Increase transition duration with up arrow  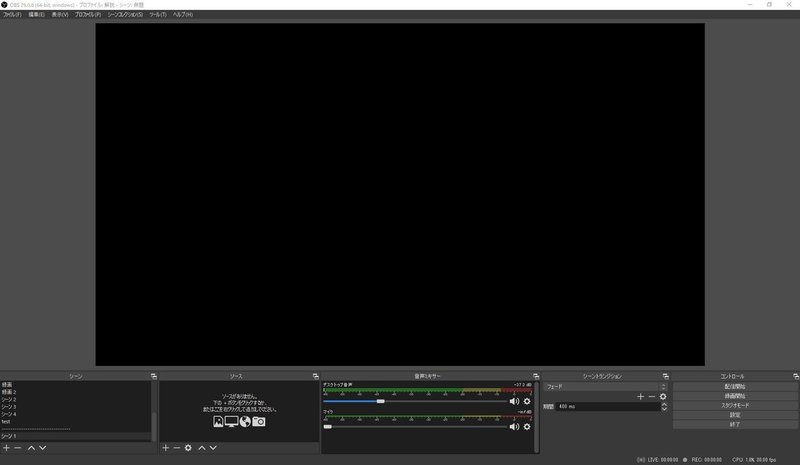pos(664,404)
